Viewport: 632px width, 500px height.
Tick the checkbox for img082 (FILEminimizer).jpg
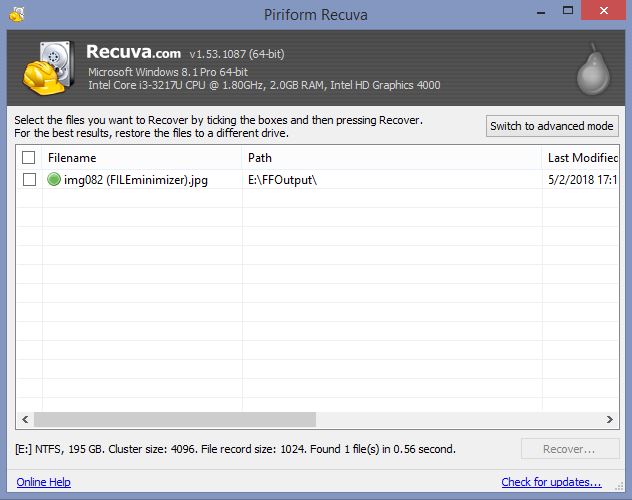[29, 179]
